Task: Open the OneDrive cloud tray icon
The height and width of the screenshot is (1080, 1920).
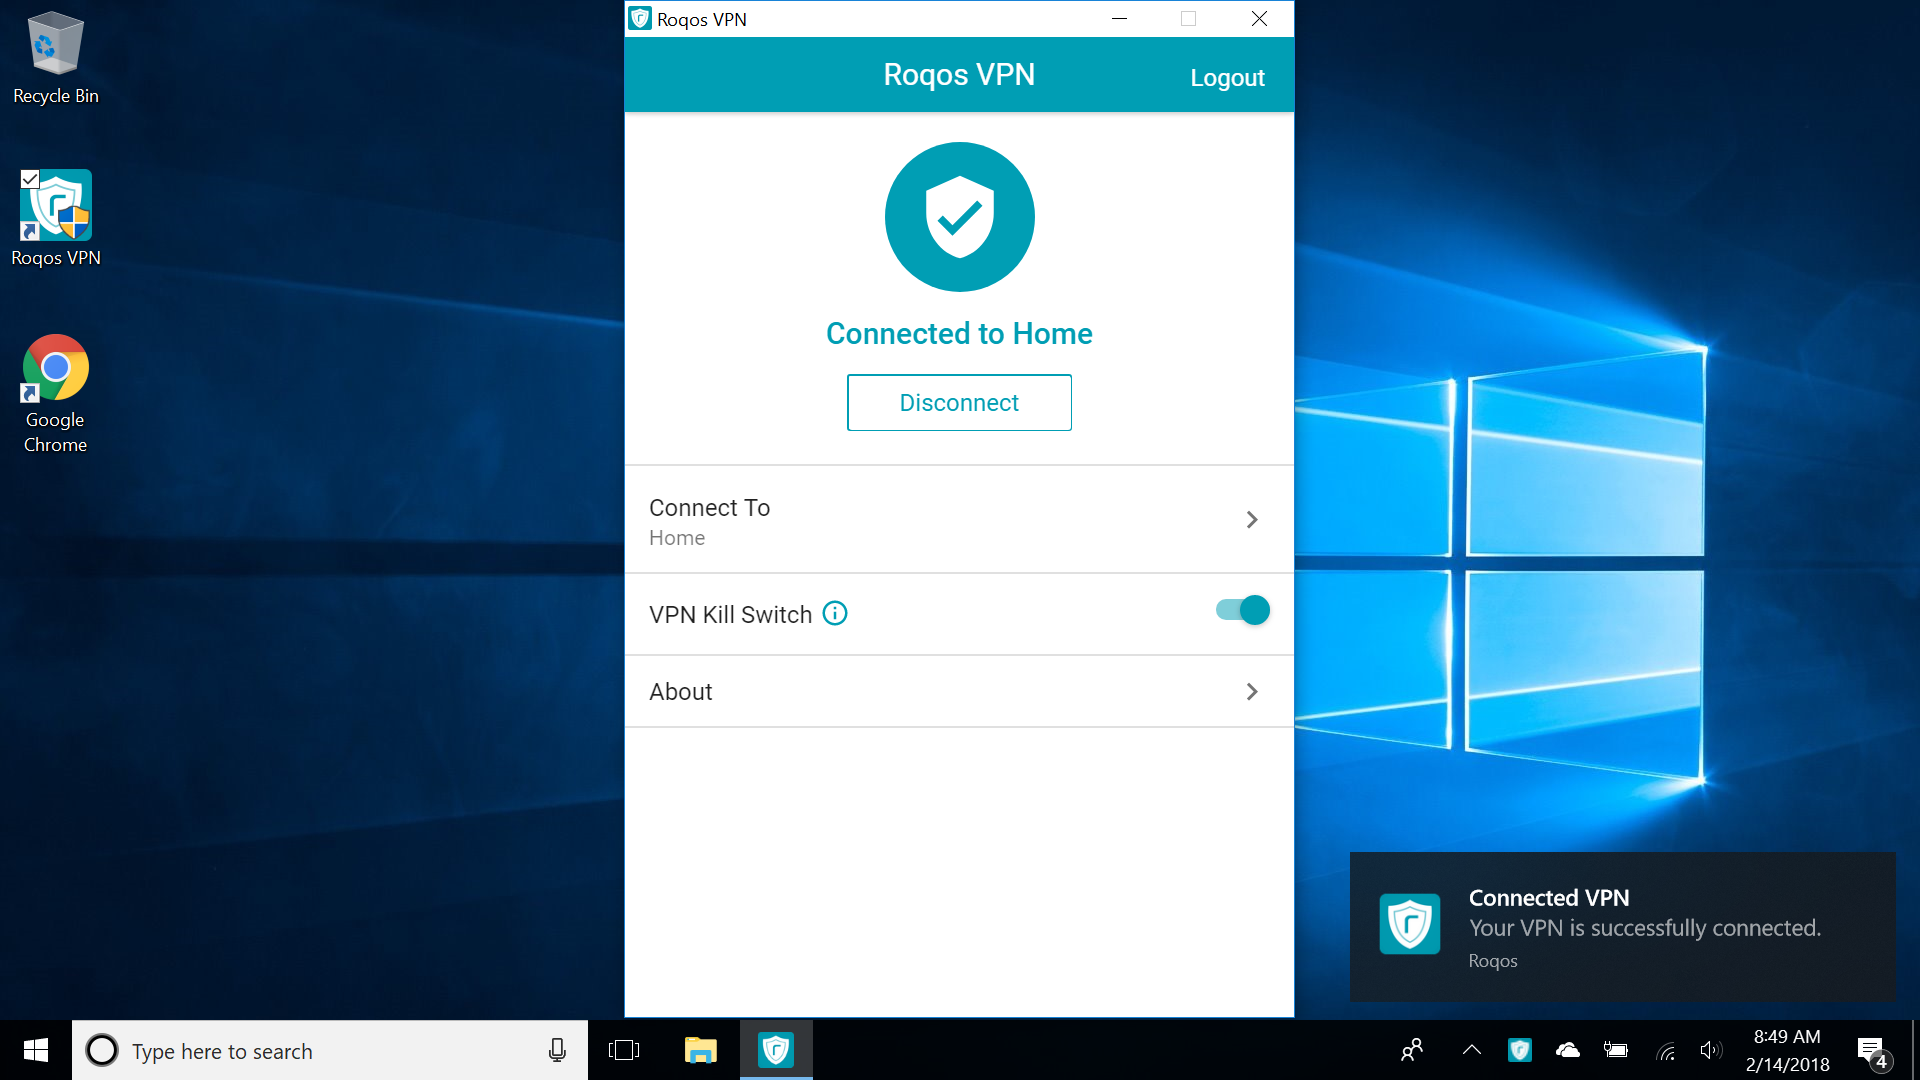Action: click(1568, 1050)
